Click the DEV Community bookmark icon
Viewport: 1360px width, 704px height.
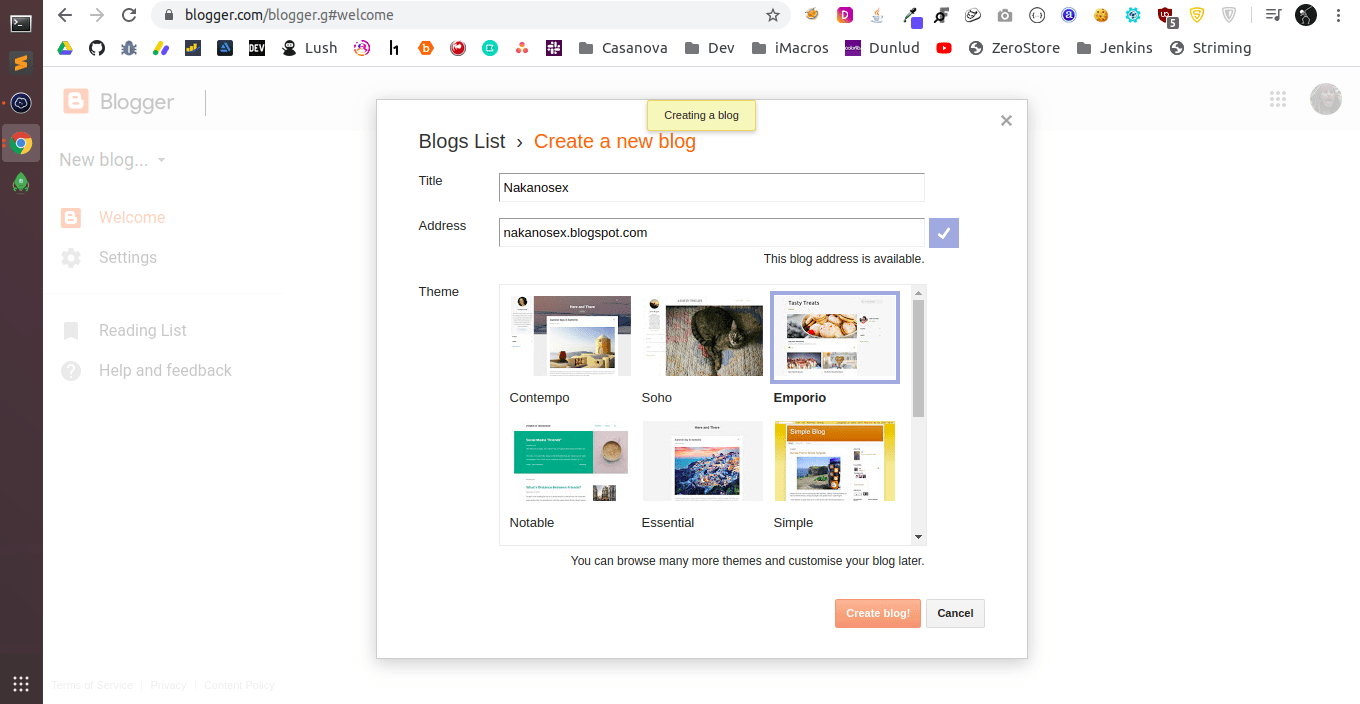pyautogui.click(x=256, y=47)
